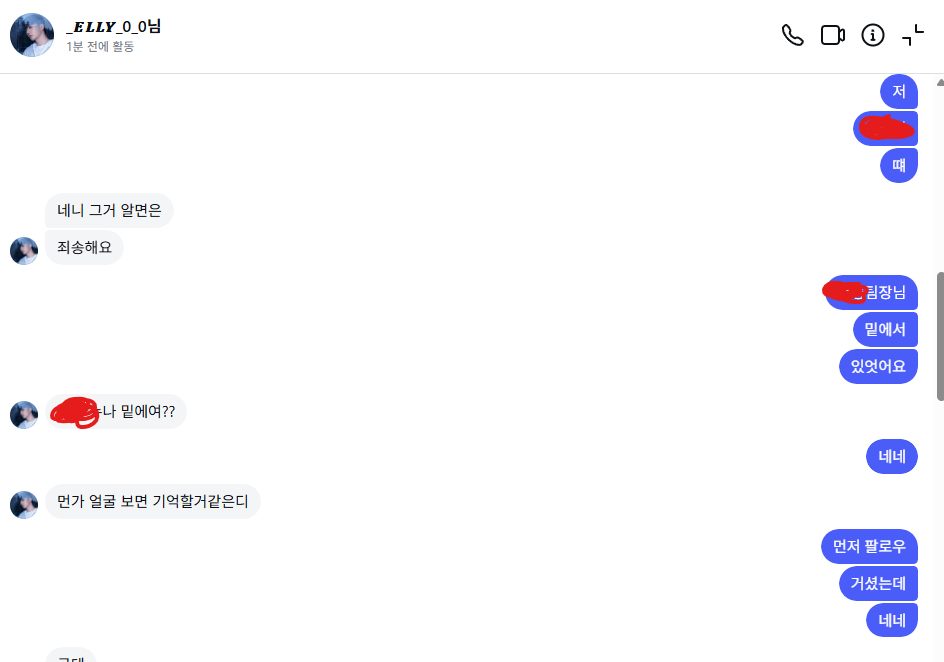Start a video call with the camera icon

(x=832, y=35)
